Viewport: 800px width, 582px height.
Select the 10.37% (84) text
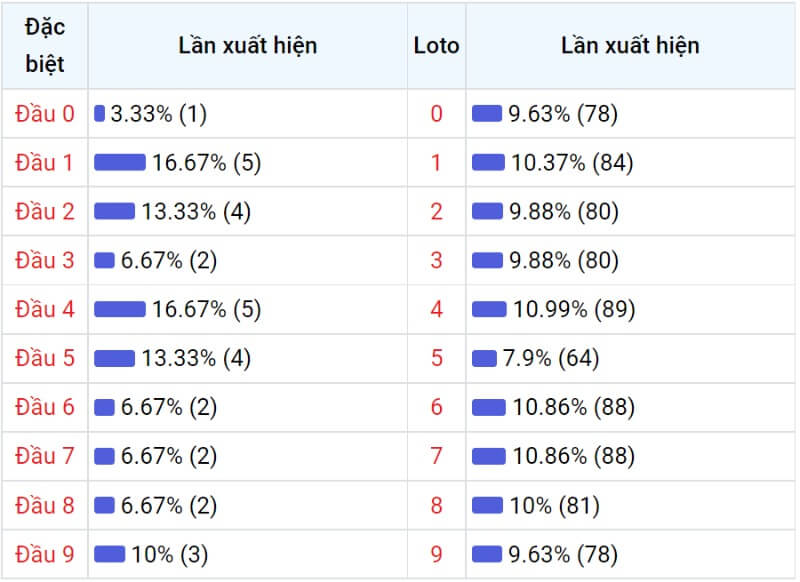pyautogui.click(x=572, y=163)
